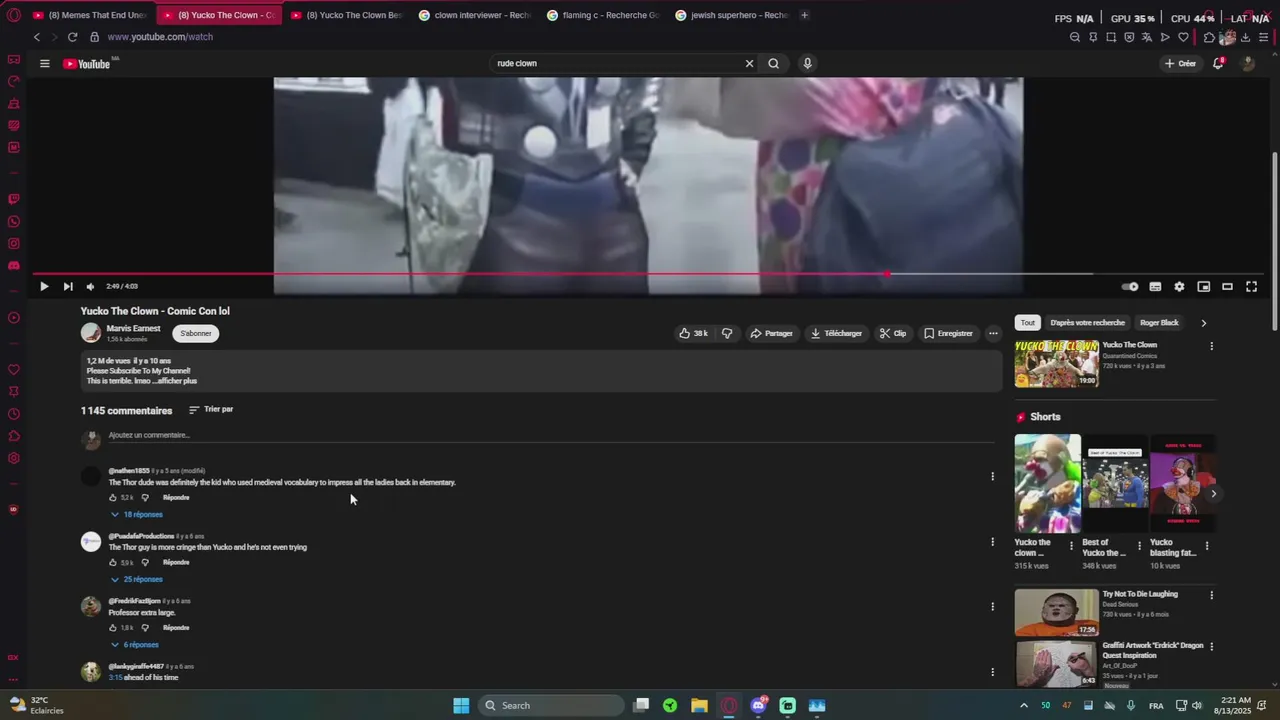The image size is (1280, 720).
Task: Like the 'Professor extra large' comment
Action: pyautogui.click(x=113, y=627)
